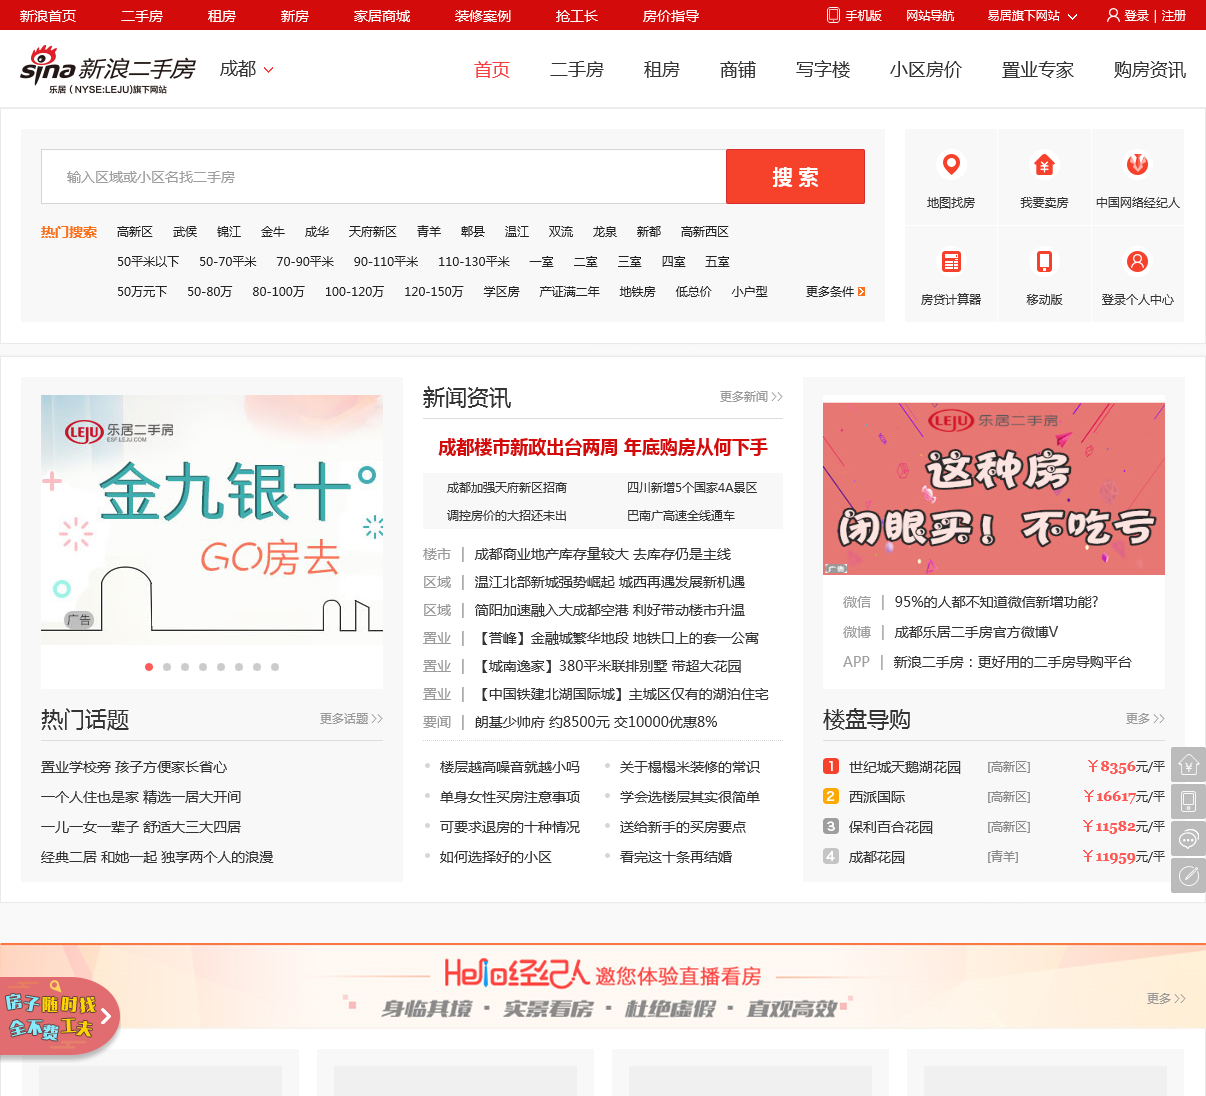This screenshot has width=1206, height=1096.
Task: Click the map house-finding pin icon
Action: (x=951, y=164)
